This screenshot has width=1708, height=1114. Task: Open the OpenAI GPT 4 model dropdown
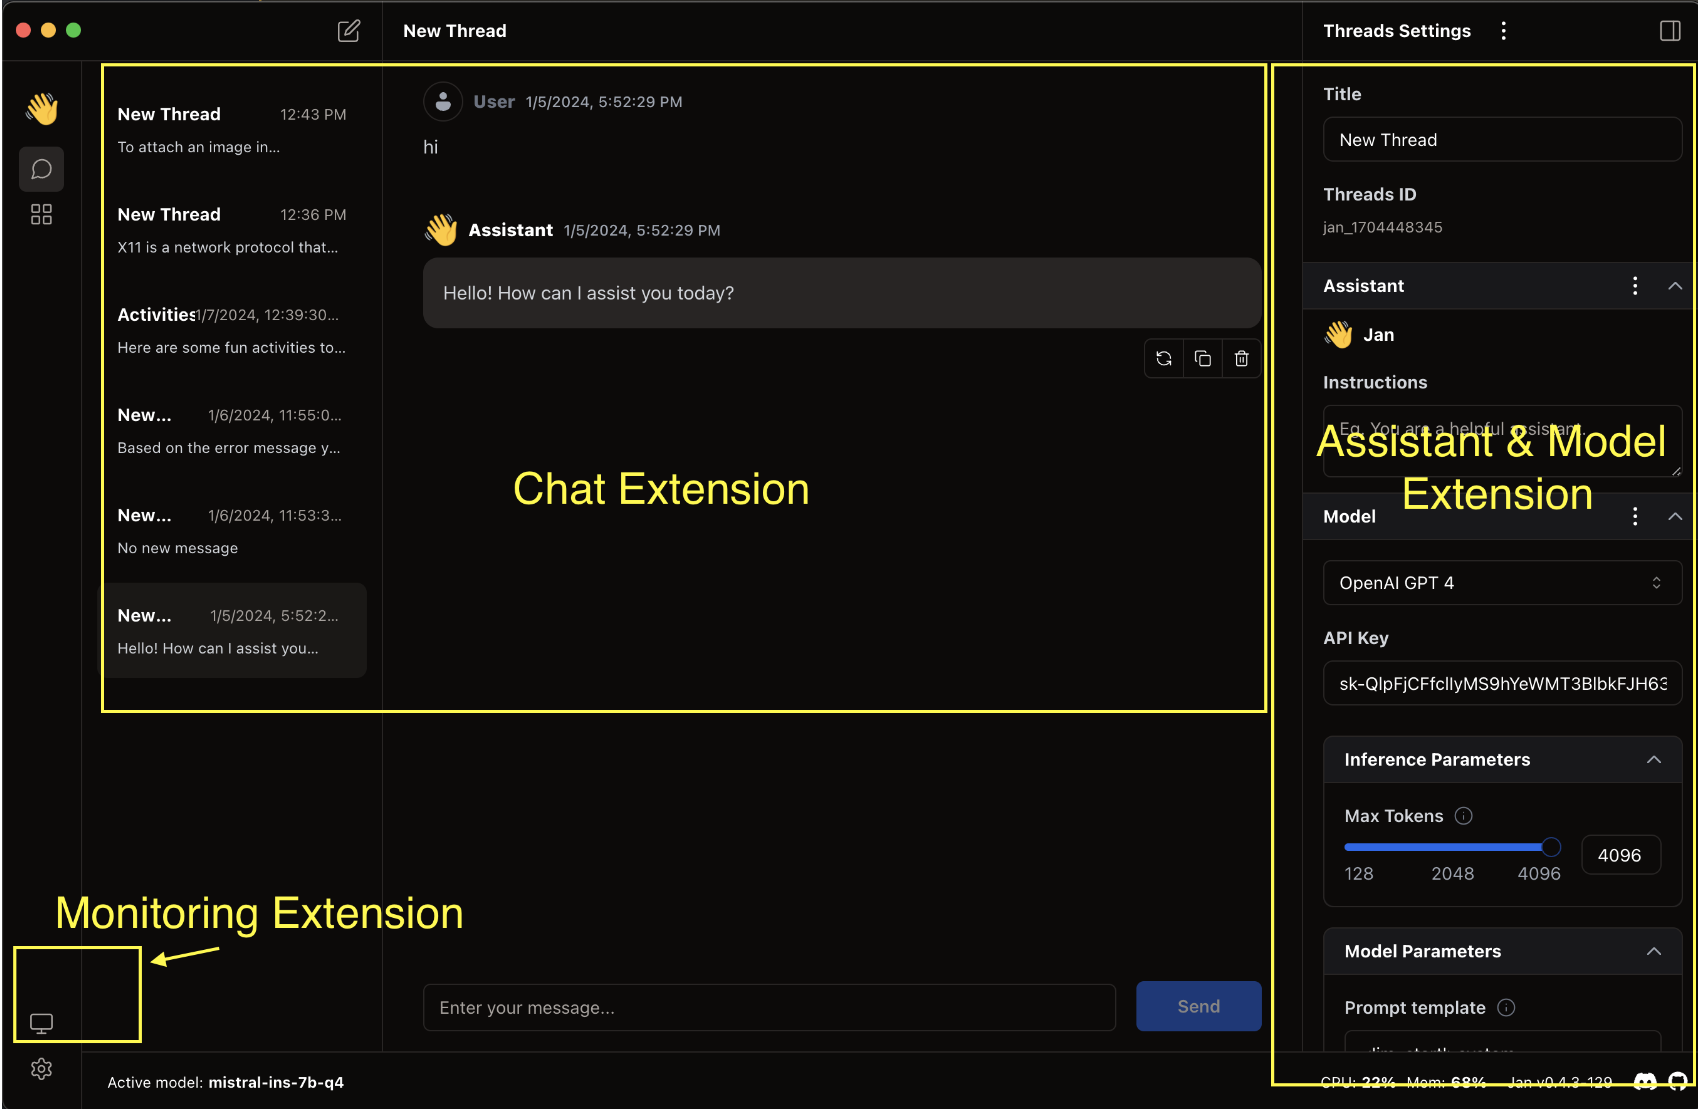click(x=1501, y=583)
